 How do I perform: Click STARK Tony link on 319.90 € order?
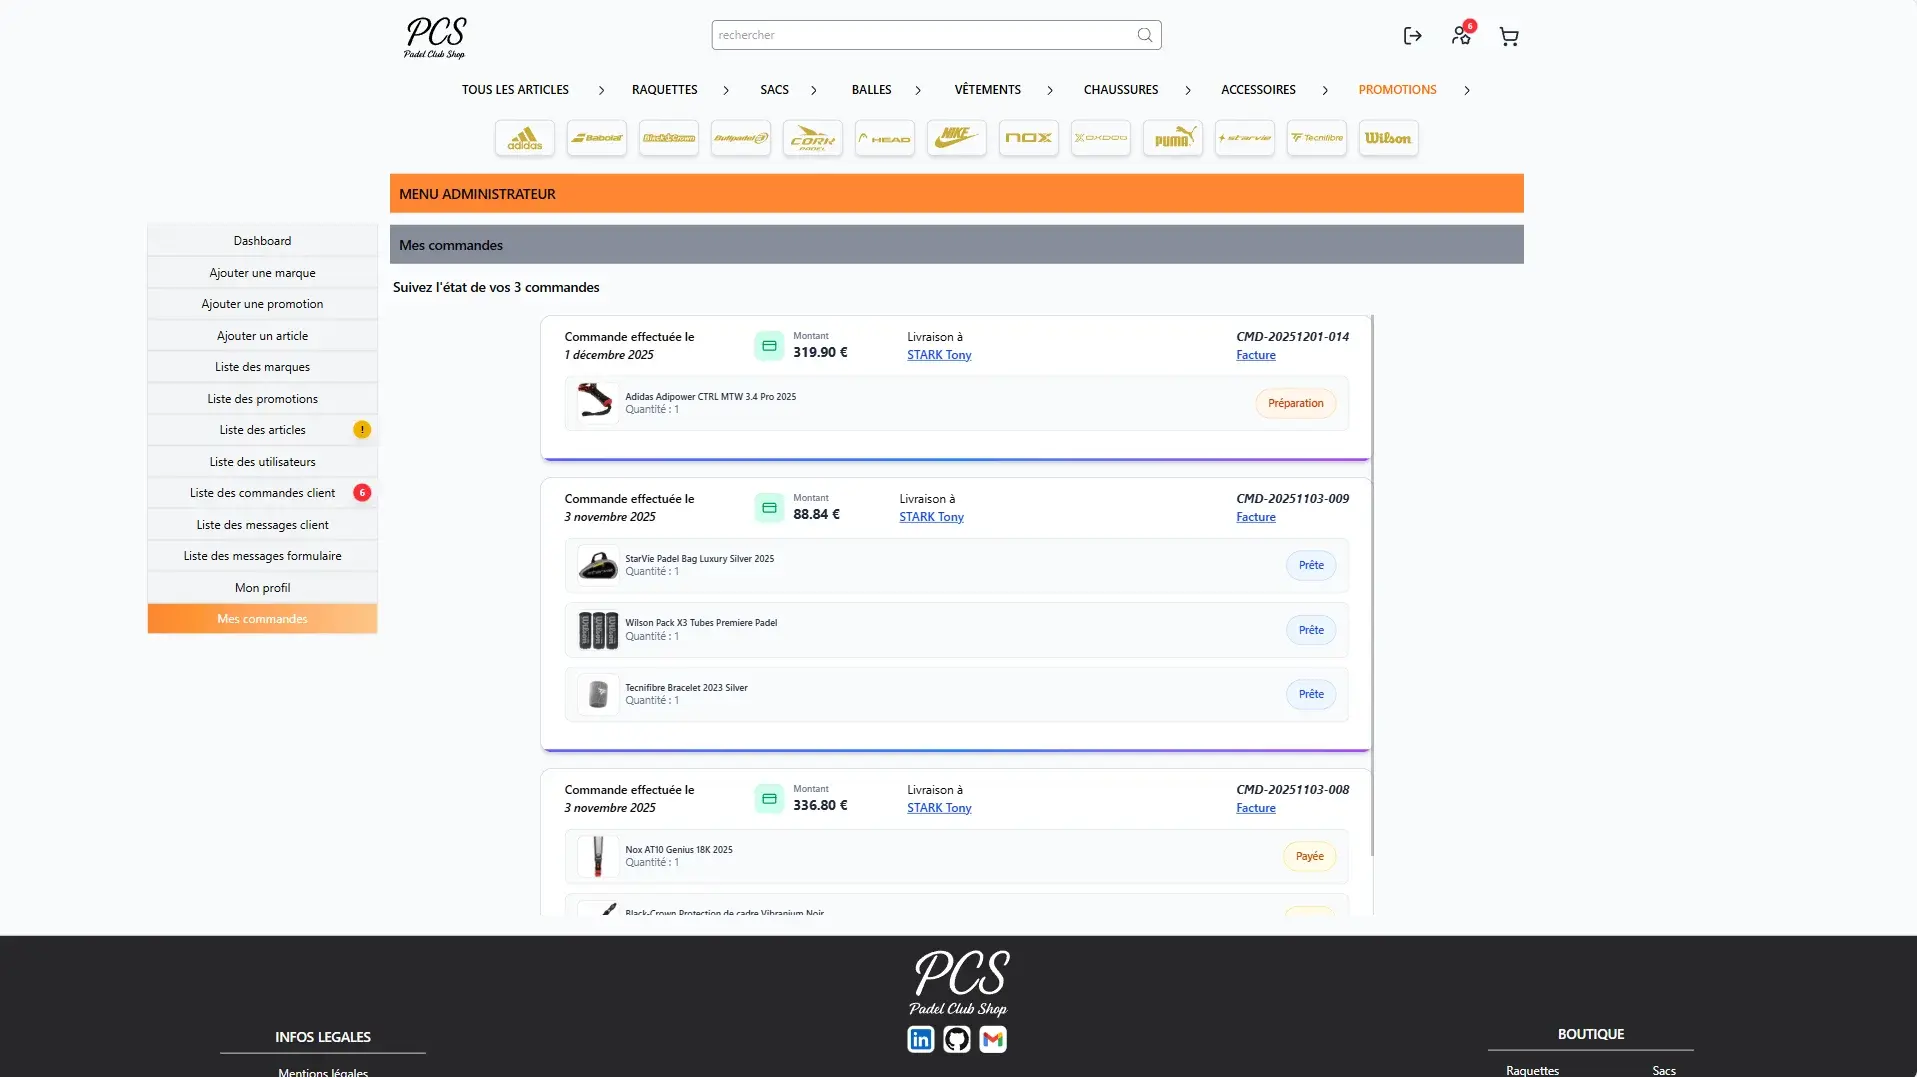(939, 355)
